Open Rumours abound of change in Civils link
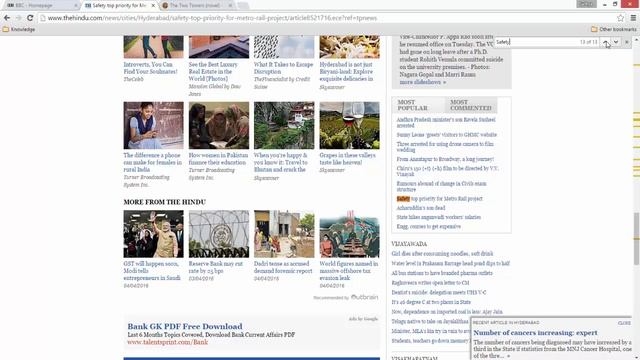640x360 pixels. (x=442, y=187)
